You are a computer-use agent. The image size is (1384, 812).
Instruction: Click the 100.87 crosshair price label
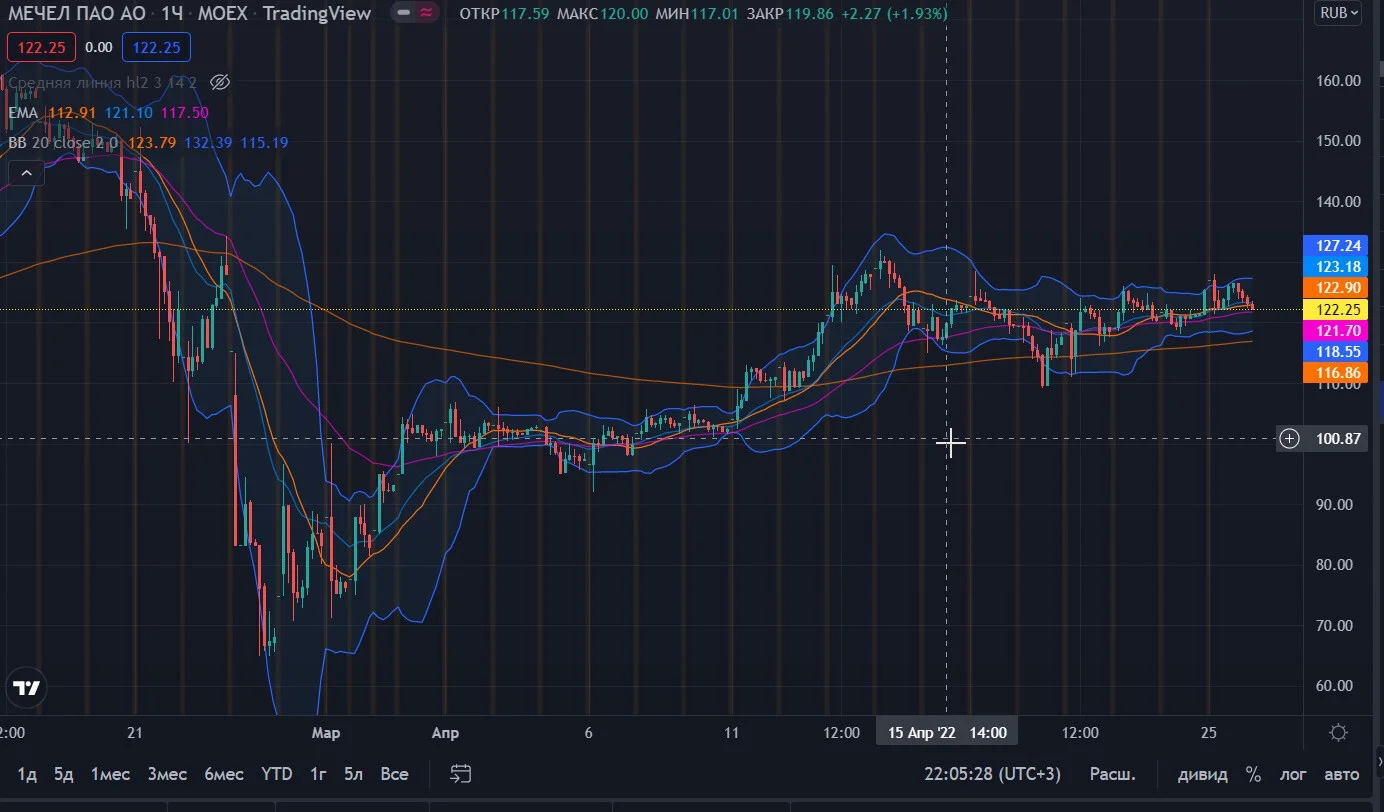click(x=1339, y=438)
